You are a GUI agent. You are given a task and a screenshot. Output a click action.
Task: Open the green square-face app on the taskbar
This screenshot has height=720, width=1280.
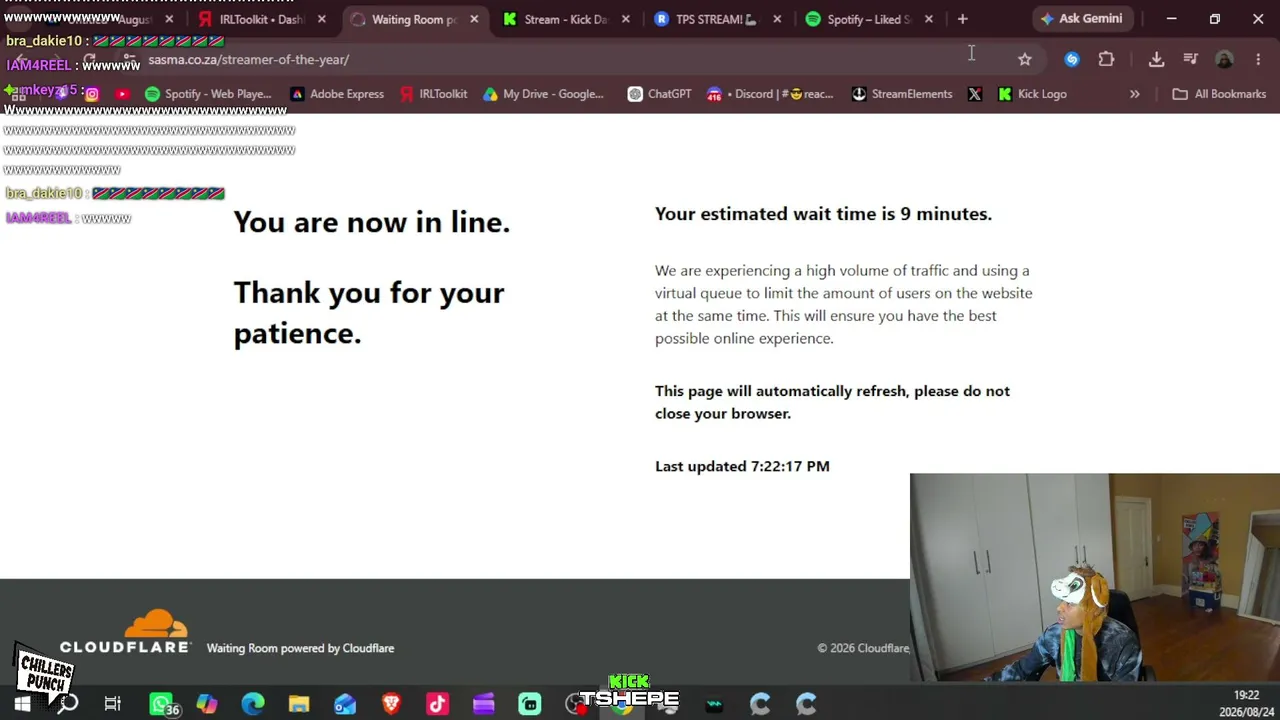[x=529, y=704]
